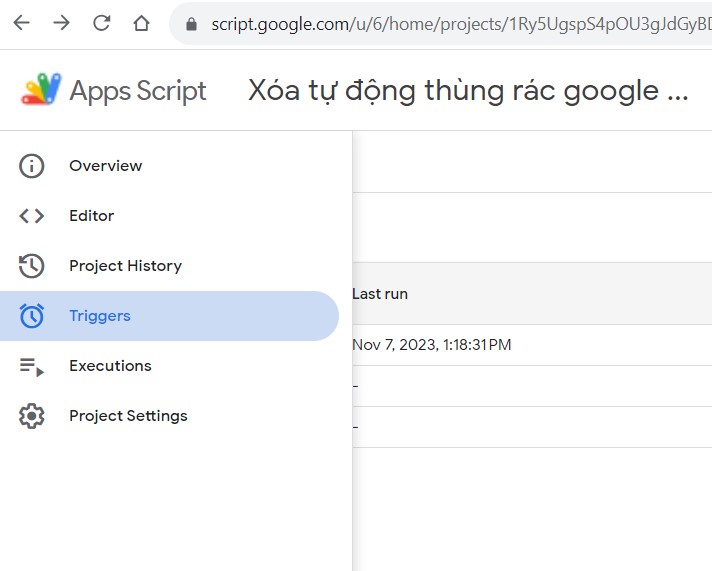Click the URL address bar

click(440, 24)
